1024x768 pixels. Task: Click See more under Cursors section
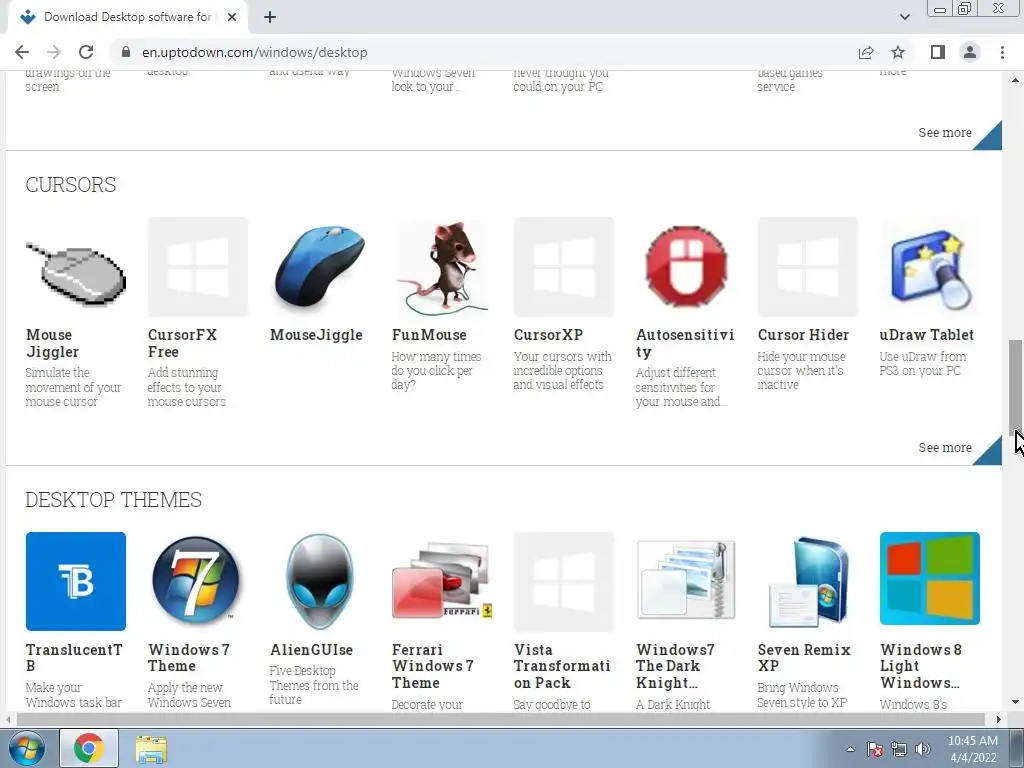[944, 447]
